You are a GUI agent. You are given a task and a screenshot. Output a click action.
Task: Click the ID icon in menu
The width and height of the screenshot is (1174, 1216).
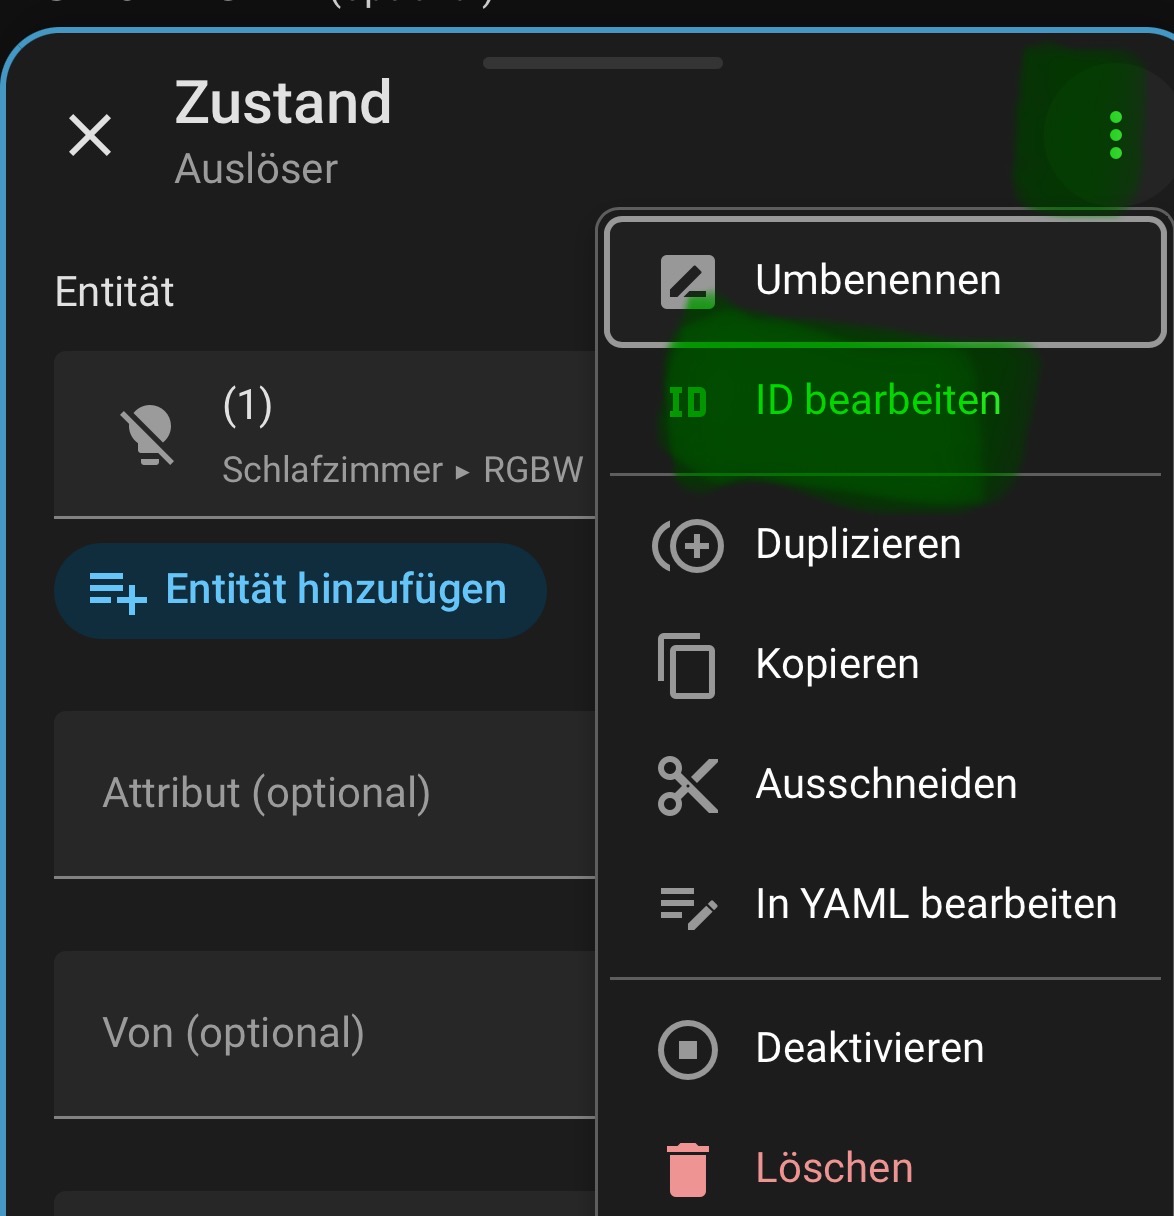pos(688,402)
